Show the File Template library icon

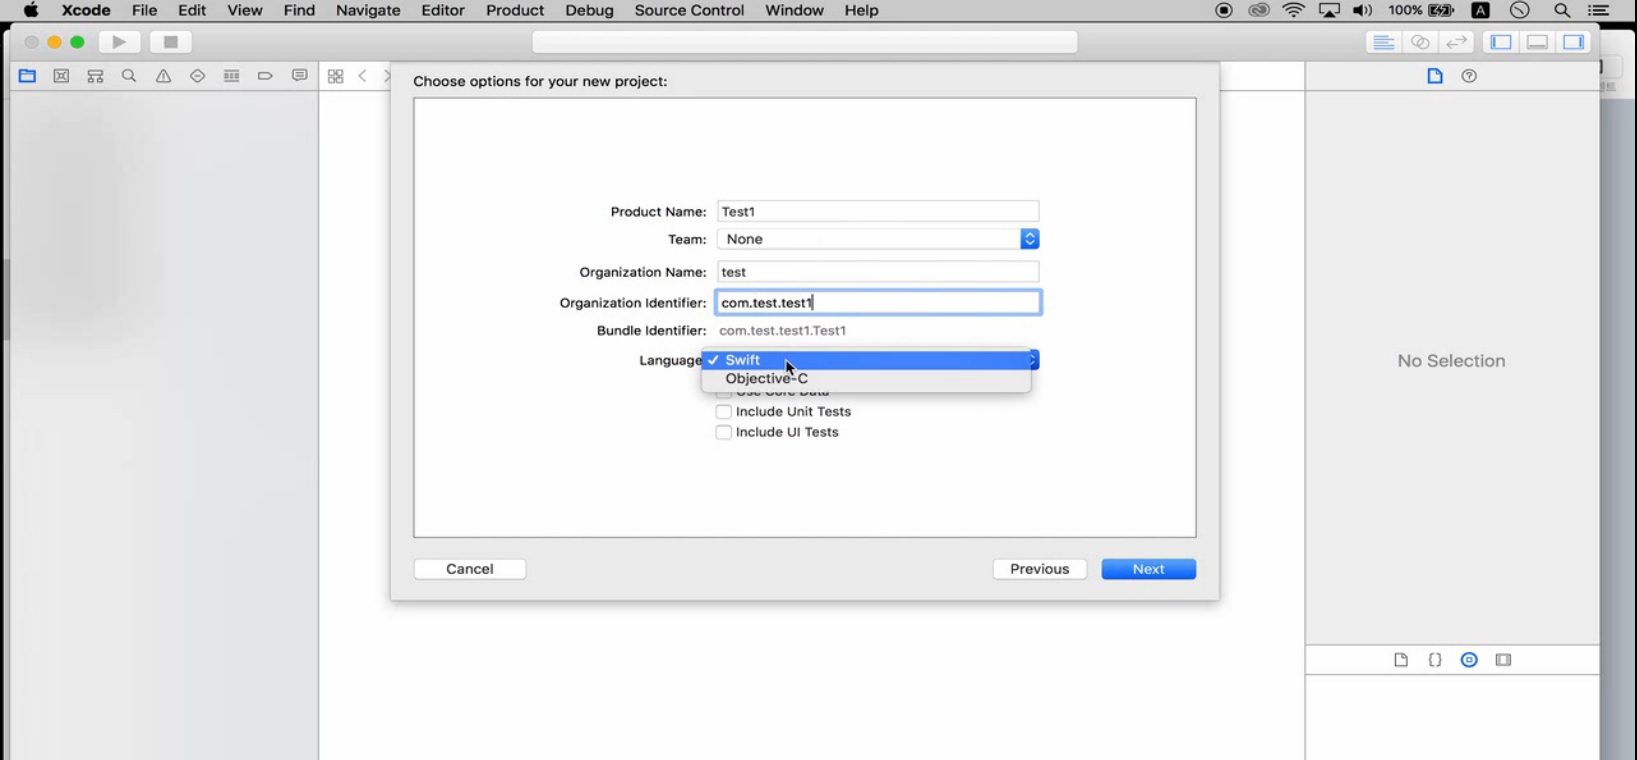click(x=1401, y=660)
